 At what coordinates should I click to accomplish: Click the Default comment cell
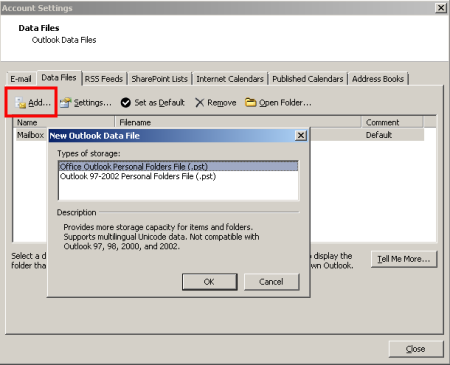tap(379, 135)
